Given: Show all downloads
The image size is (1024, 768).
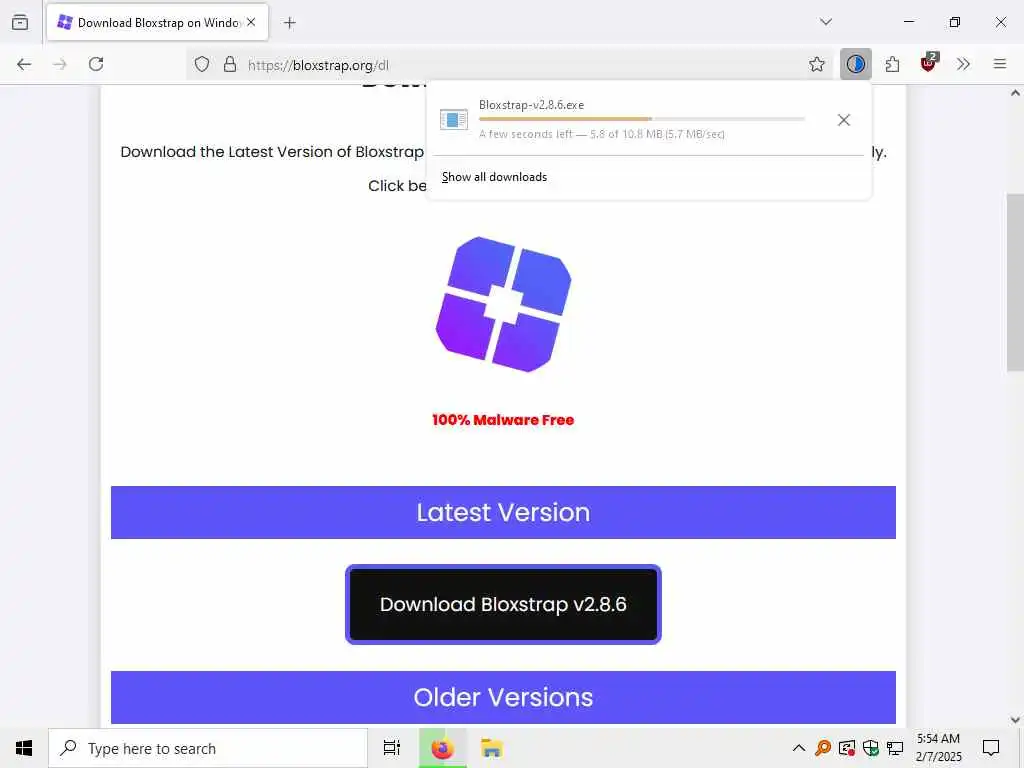Looking at the screenshot, I should click(494, 177).
